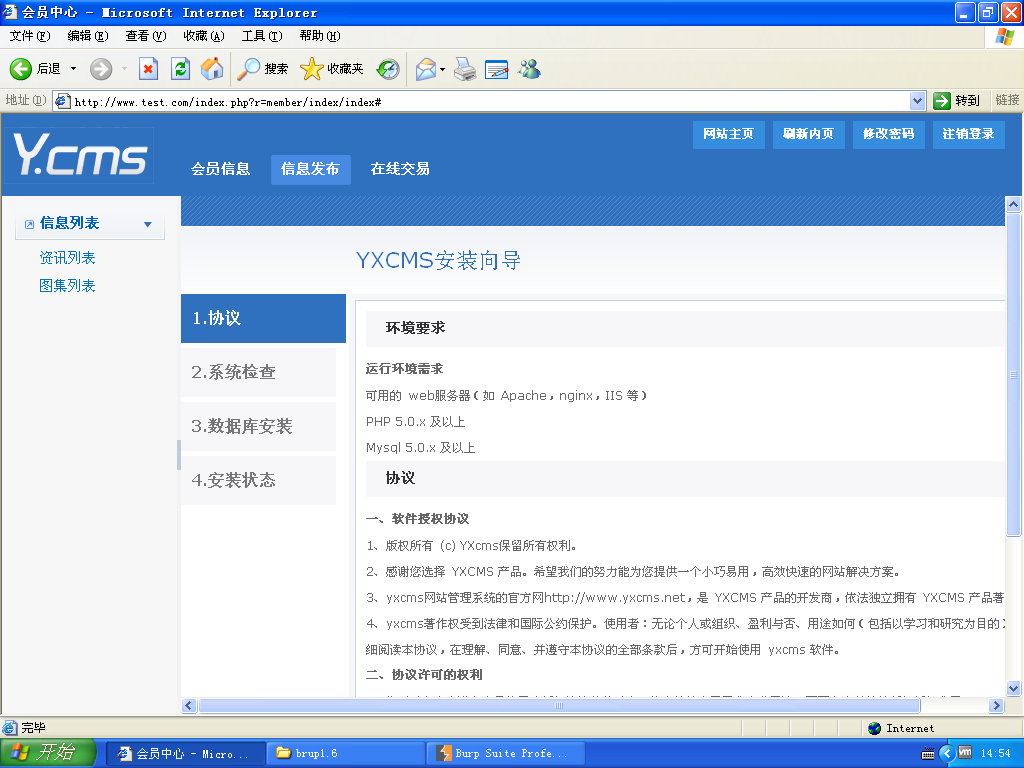Screen dimensions: 1024x768
Task: Click the VMware tools tray icon
Action: point(965,753)
